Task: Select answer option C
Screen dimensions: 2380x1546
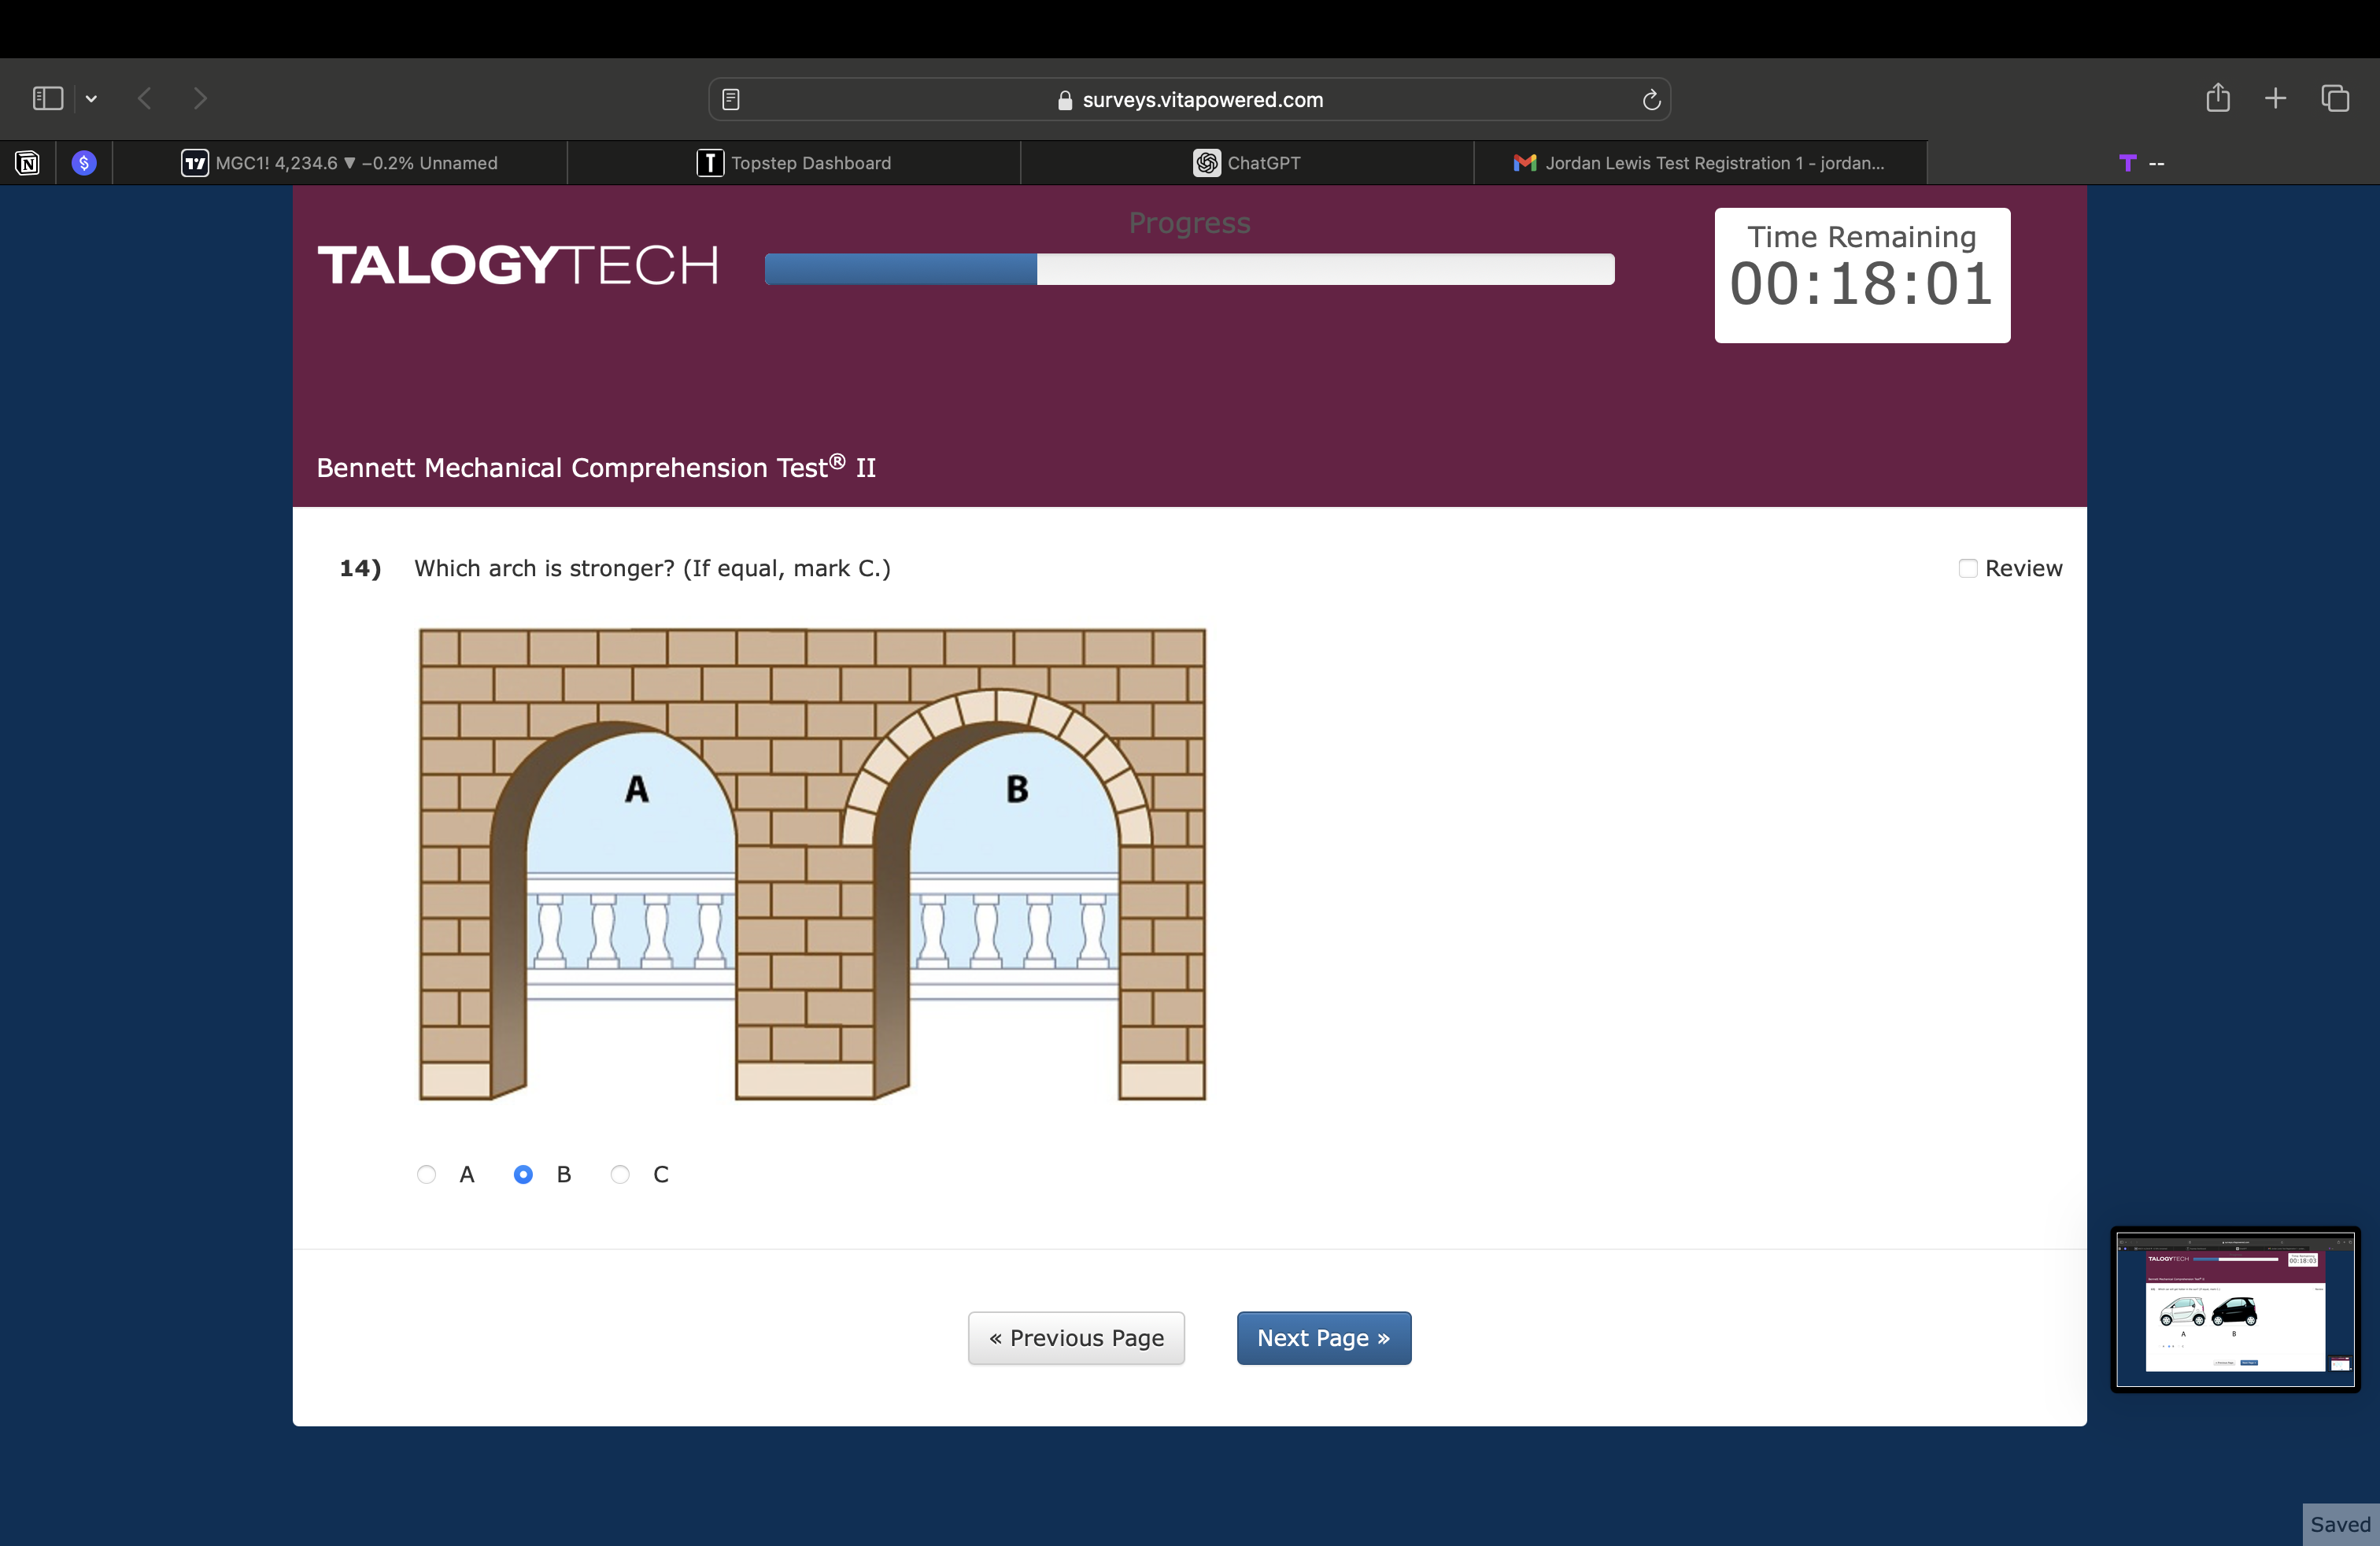Action: tap(620, 1174)
